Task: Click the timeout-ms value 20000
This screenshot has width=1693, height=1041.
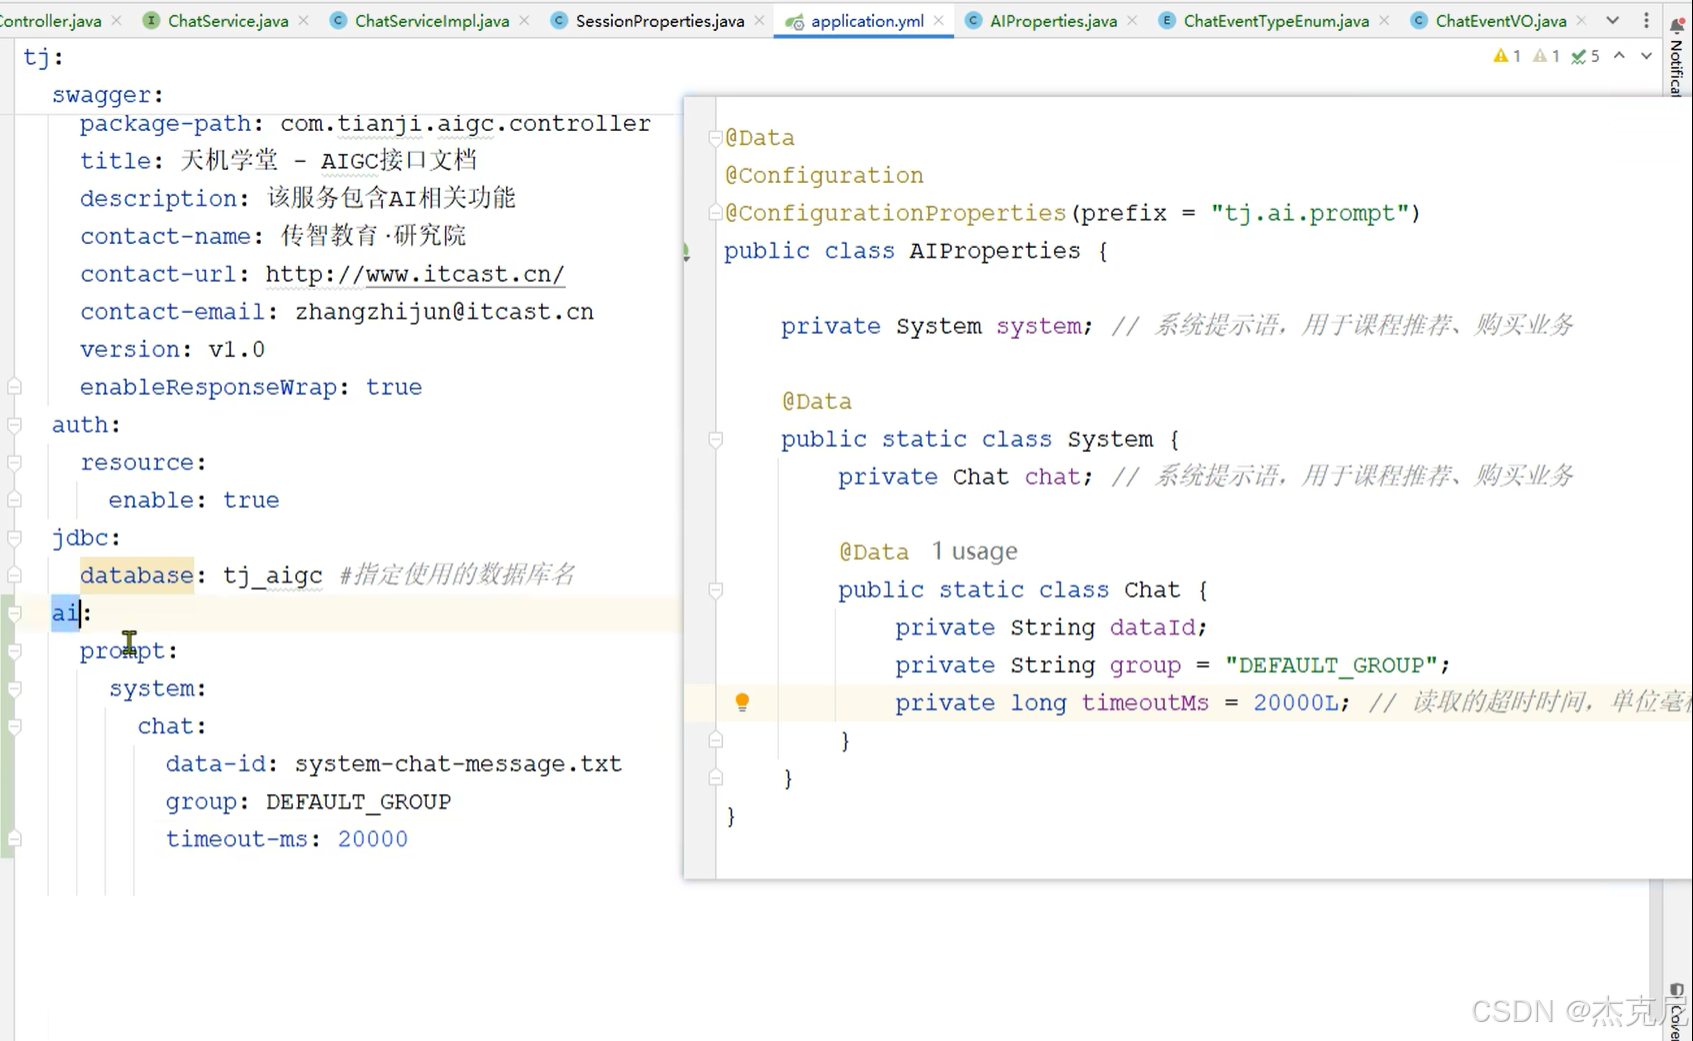Action: tap(372, 839)
